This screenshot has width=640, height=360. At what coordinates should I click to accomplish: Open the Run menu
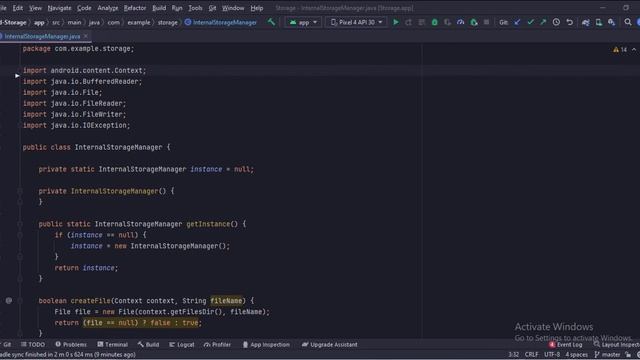(x=177, y=8)
